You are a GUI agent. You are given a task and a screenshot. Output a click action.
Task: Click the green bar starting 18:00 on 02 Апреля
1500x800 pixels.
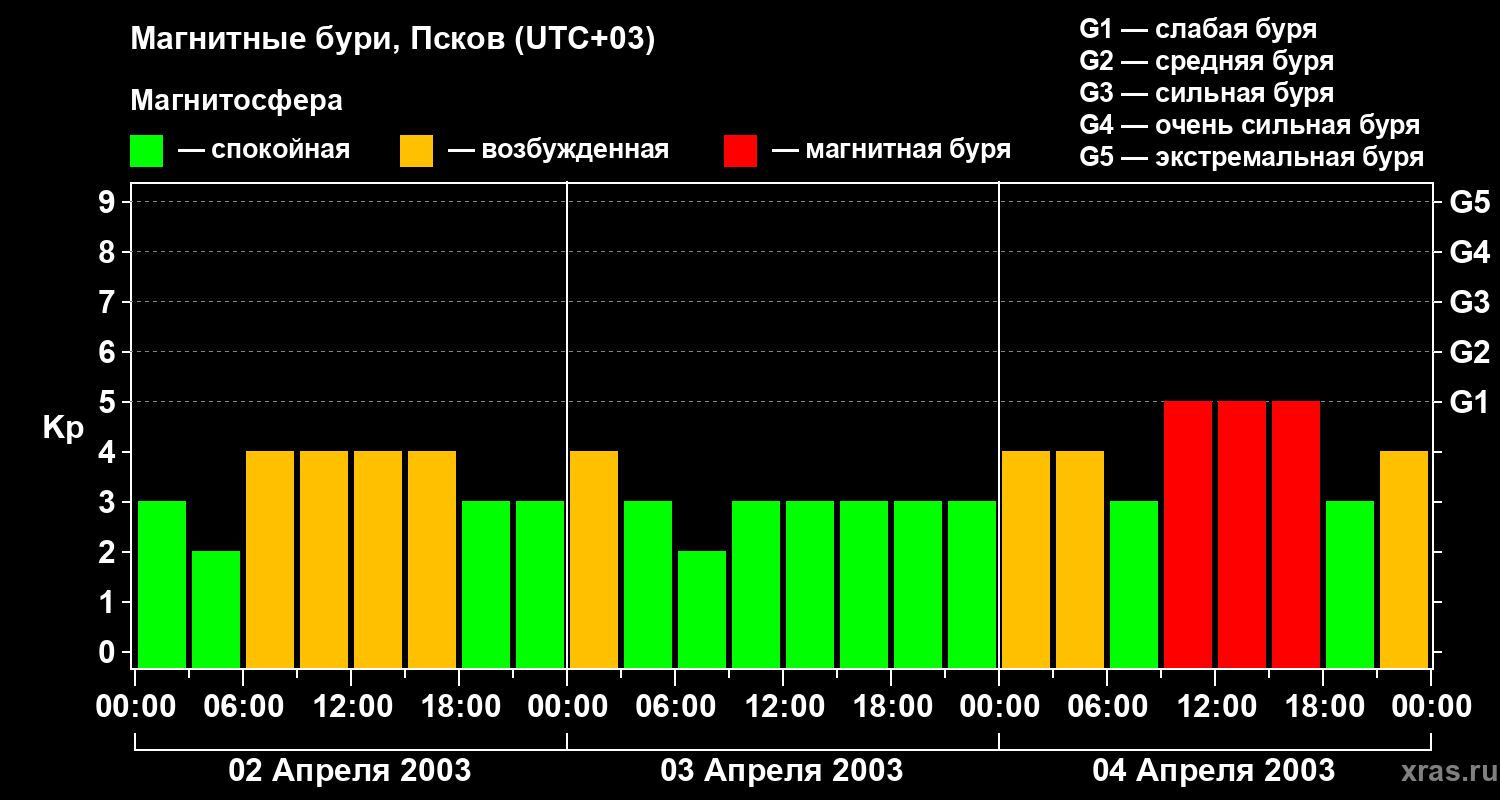(x=486, y=584)
